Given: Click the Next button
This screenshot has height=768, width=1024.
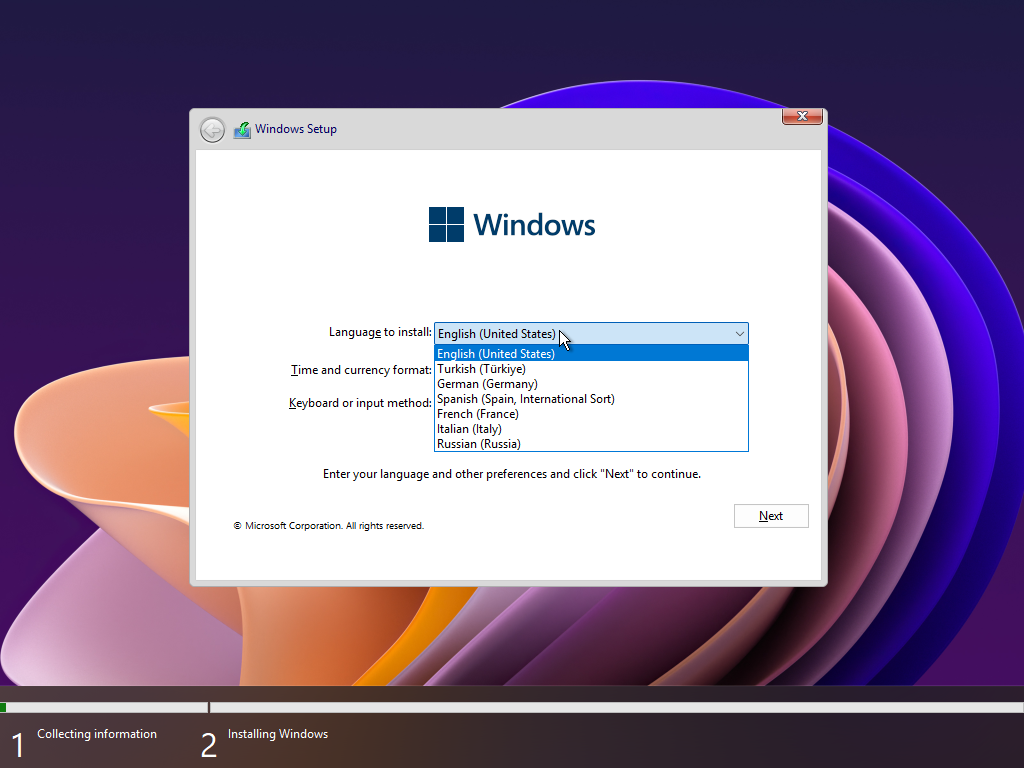Looking at the screenshot, I should (771, 516).
